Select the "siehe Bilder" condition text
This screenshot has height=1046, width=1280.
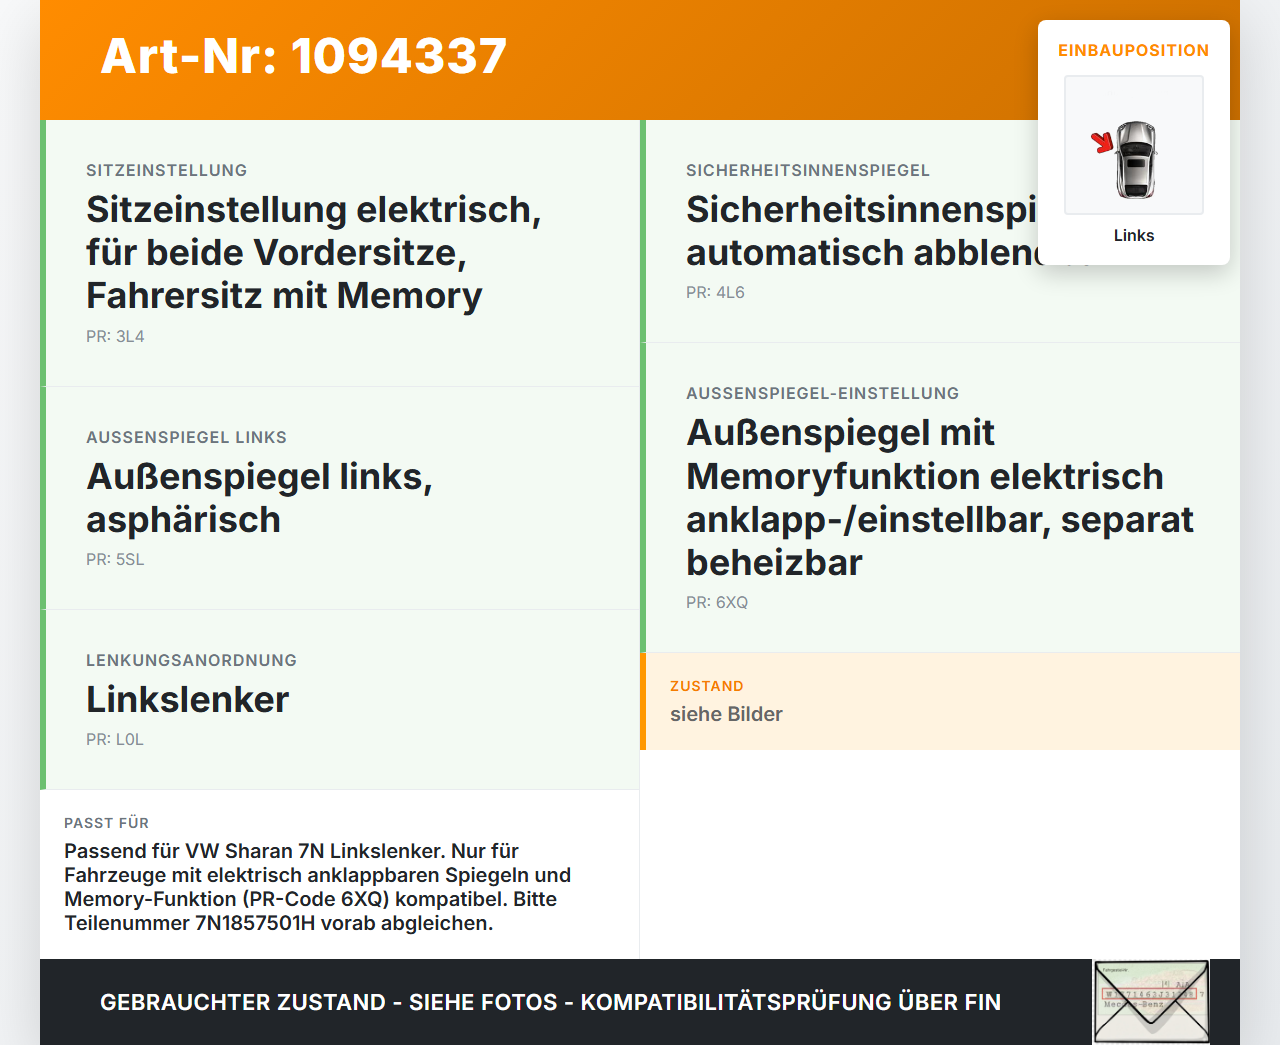(726, 714)
